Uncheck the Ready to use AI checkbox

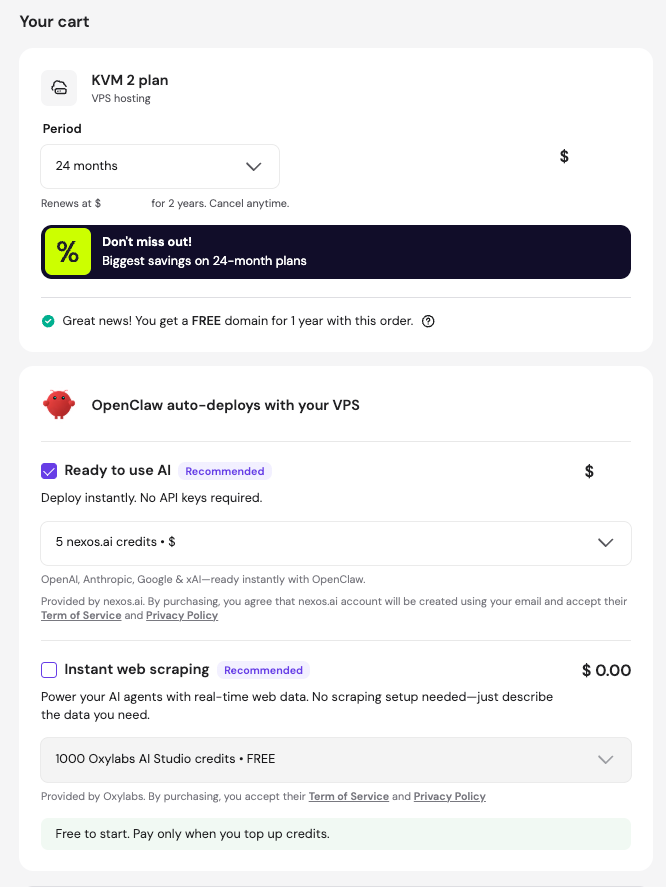pos(49,471)
